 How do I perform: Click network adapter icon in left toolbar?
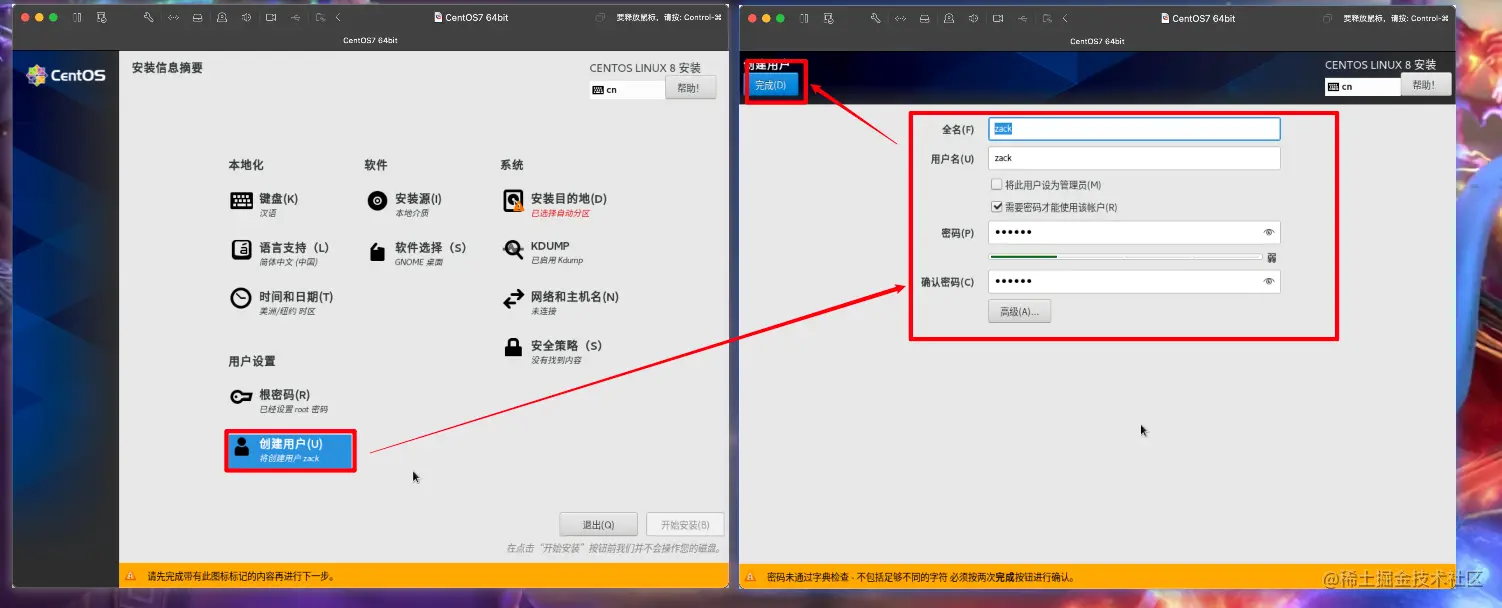173,18
